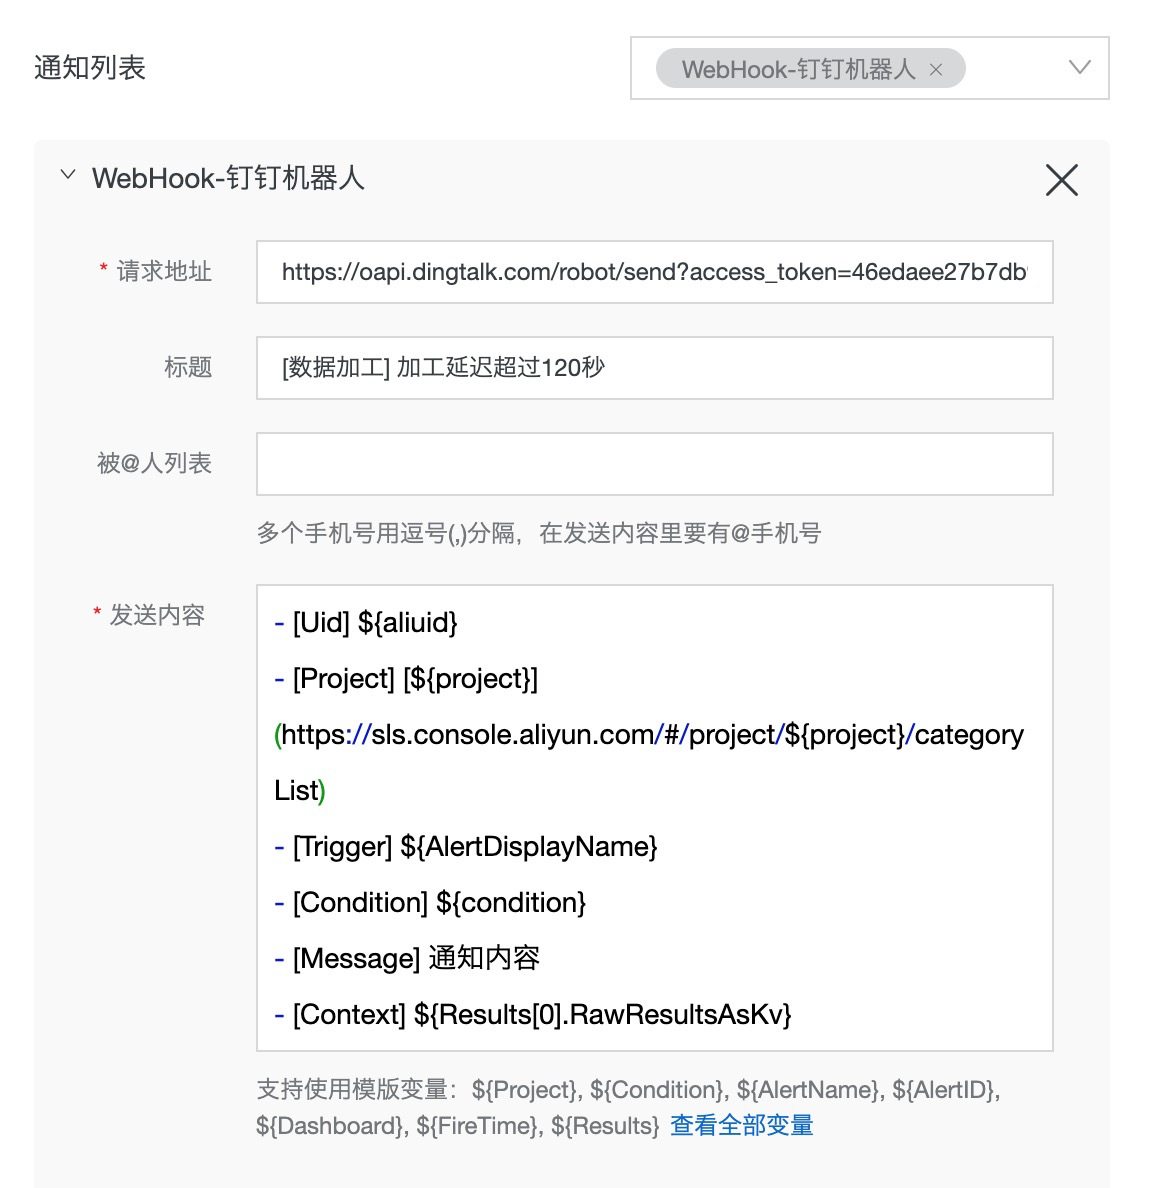Click the 请求地址 URL input field

click(655, 272)
